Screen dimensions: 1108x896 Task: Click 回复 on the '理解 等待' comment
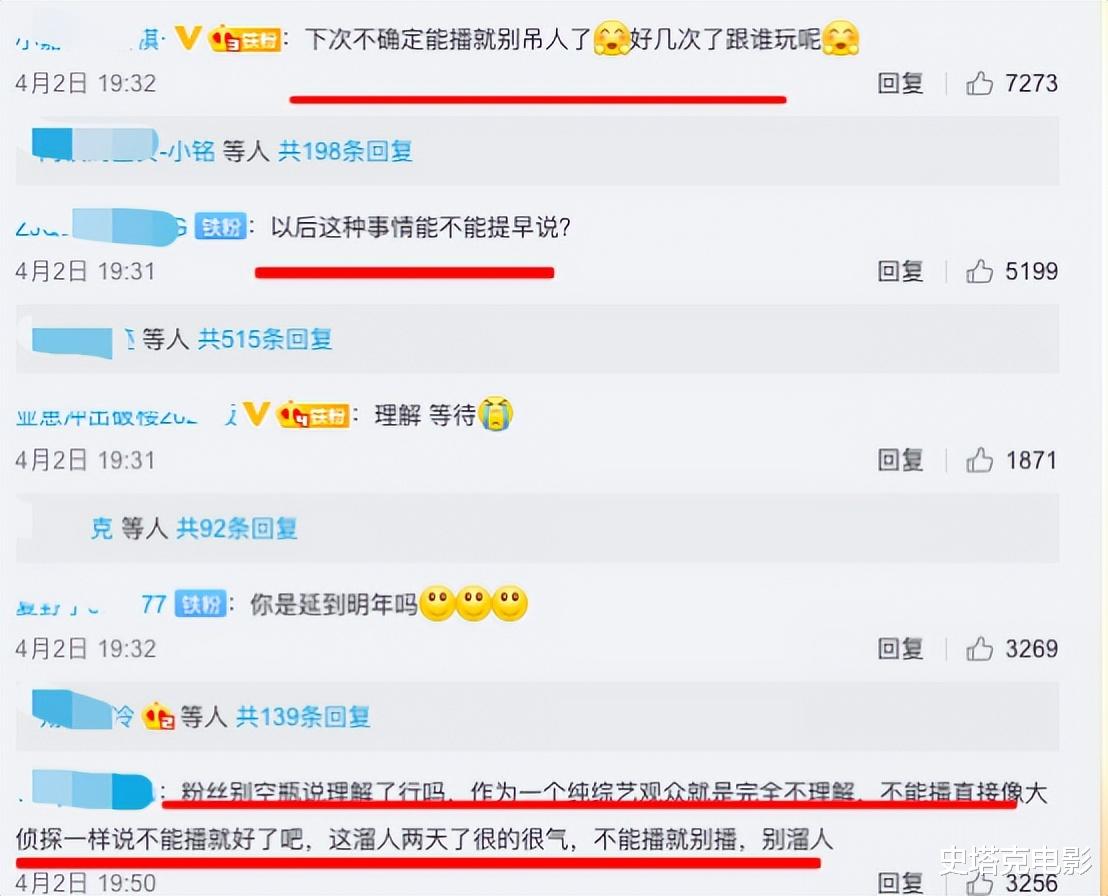[x=900, y=461]
